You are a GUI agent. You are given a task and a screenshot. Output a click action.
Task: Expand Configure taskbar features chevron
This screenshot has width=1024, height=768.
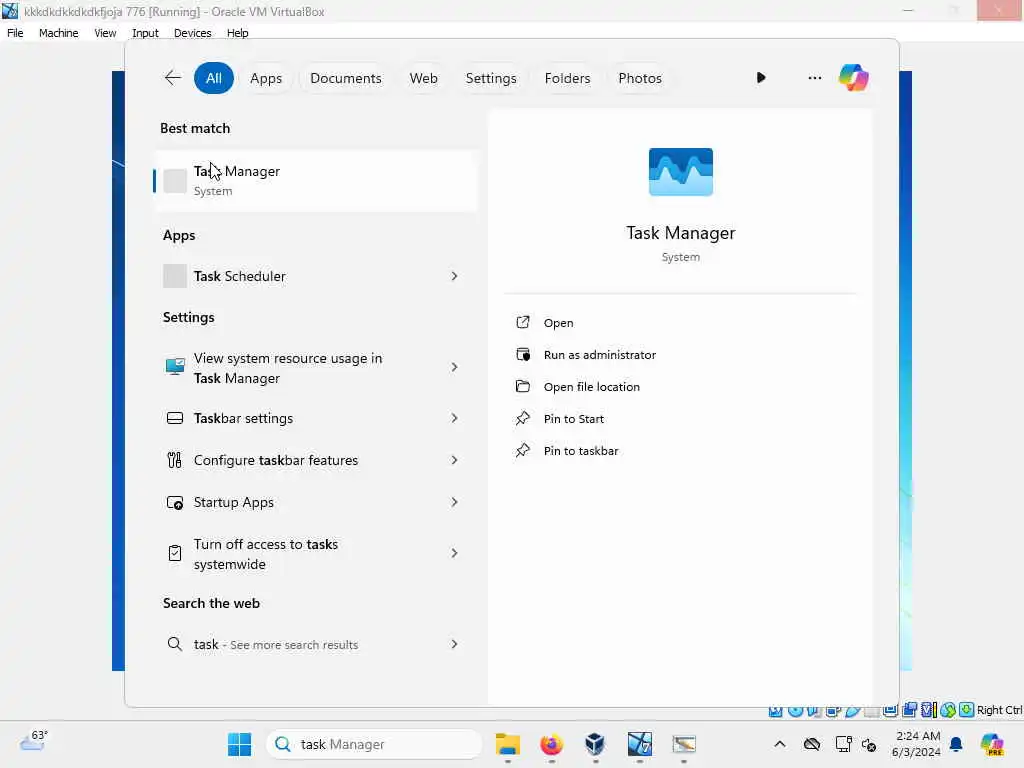pyautogui.click(x=455, y=460)
